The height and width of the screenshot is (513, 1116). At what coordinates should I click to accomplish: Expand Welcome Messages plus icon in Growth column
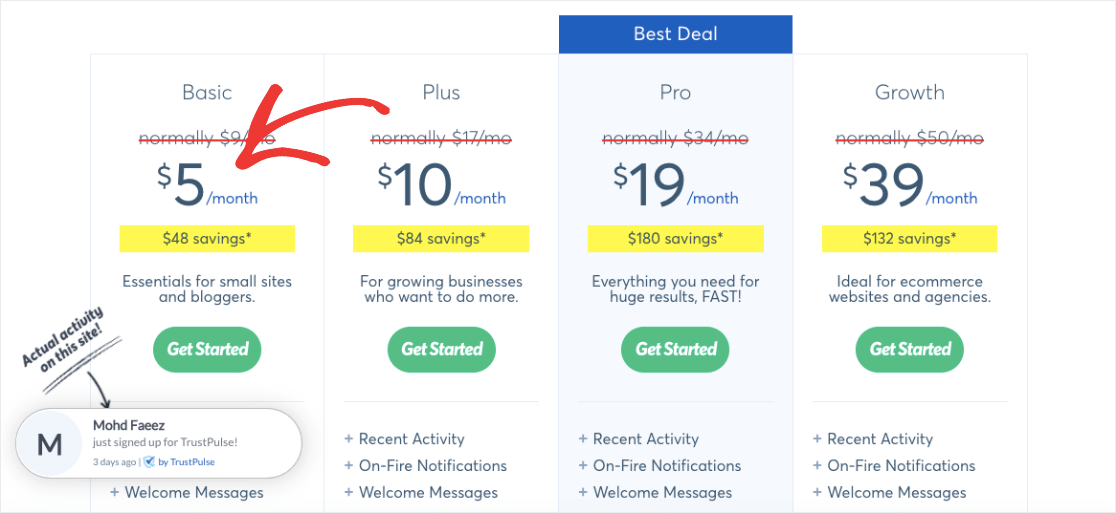click(817, 492)
